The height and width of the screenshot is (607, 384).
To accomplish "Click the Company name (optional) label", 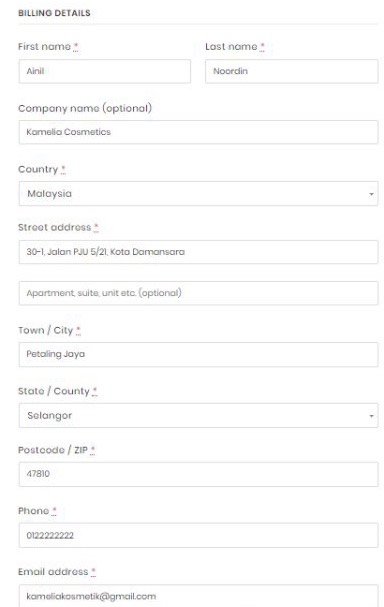I will pos(85,108).
